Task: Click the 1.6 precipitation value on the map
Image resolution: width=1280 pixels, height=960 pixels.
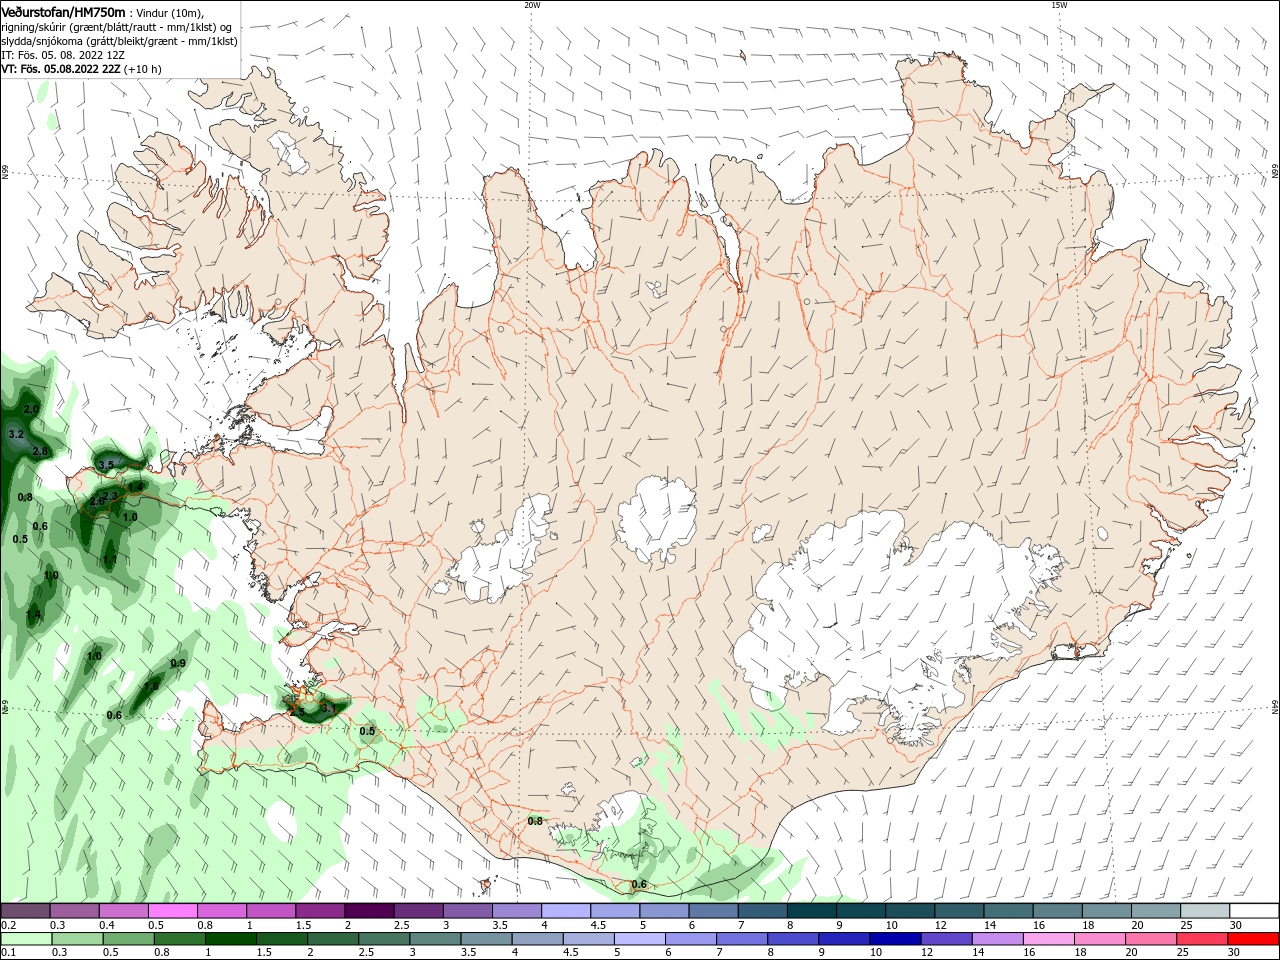Action: coord(151,687)
